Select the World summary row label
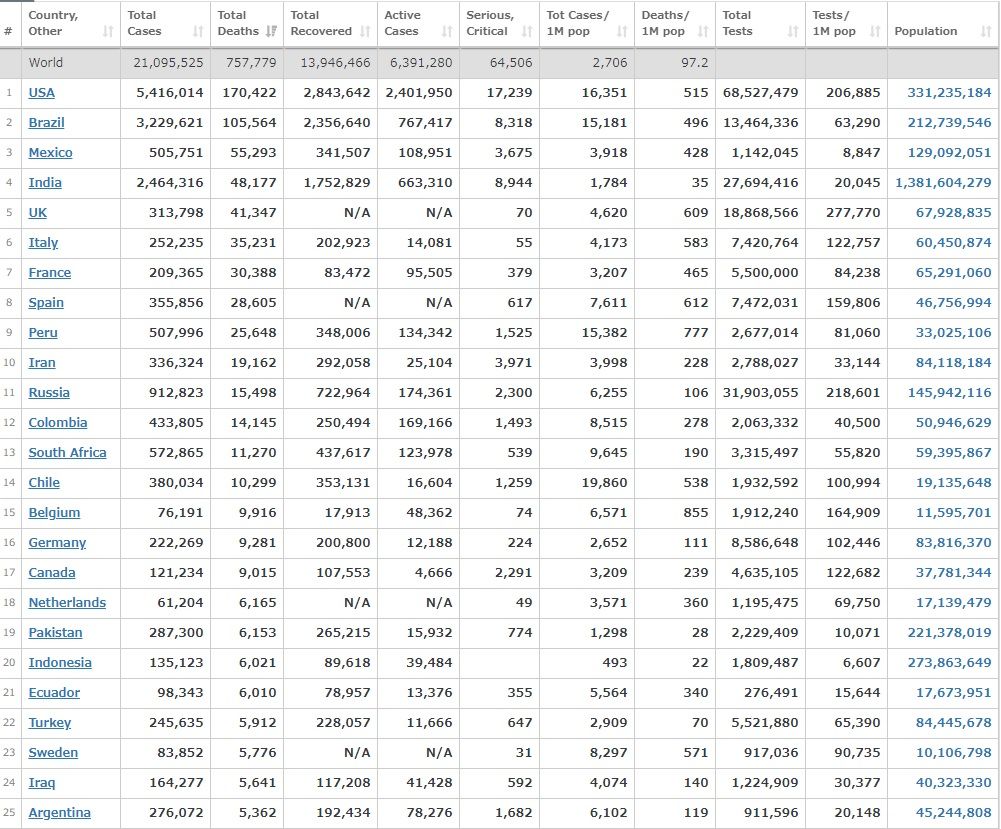The image size is (1001, 829). (x=46, y=63)
